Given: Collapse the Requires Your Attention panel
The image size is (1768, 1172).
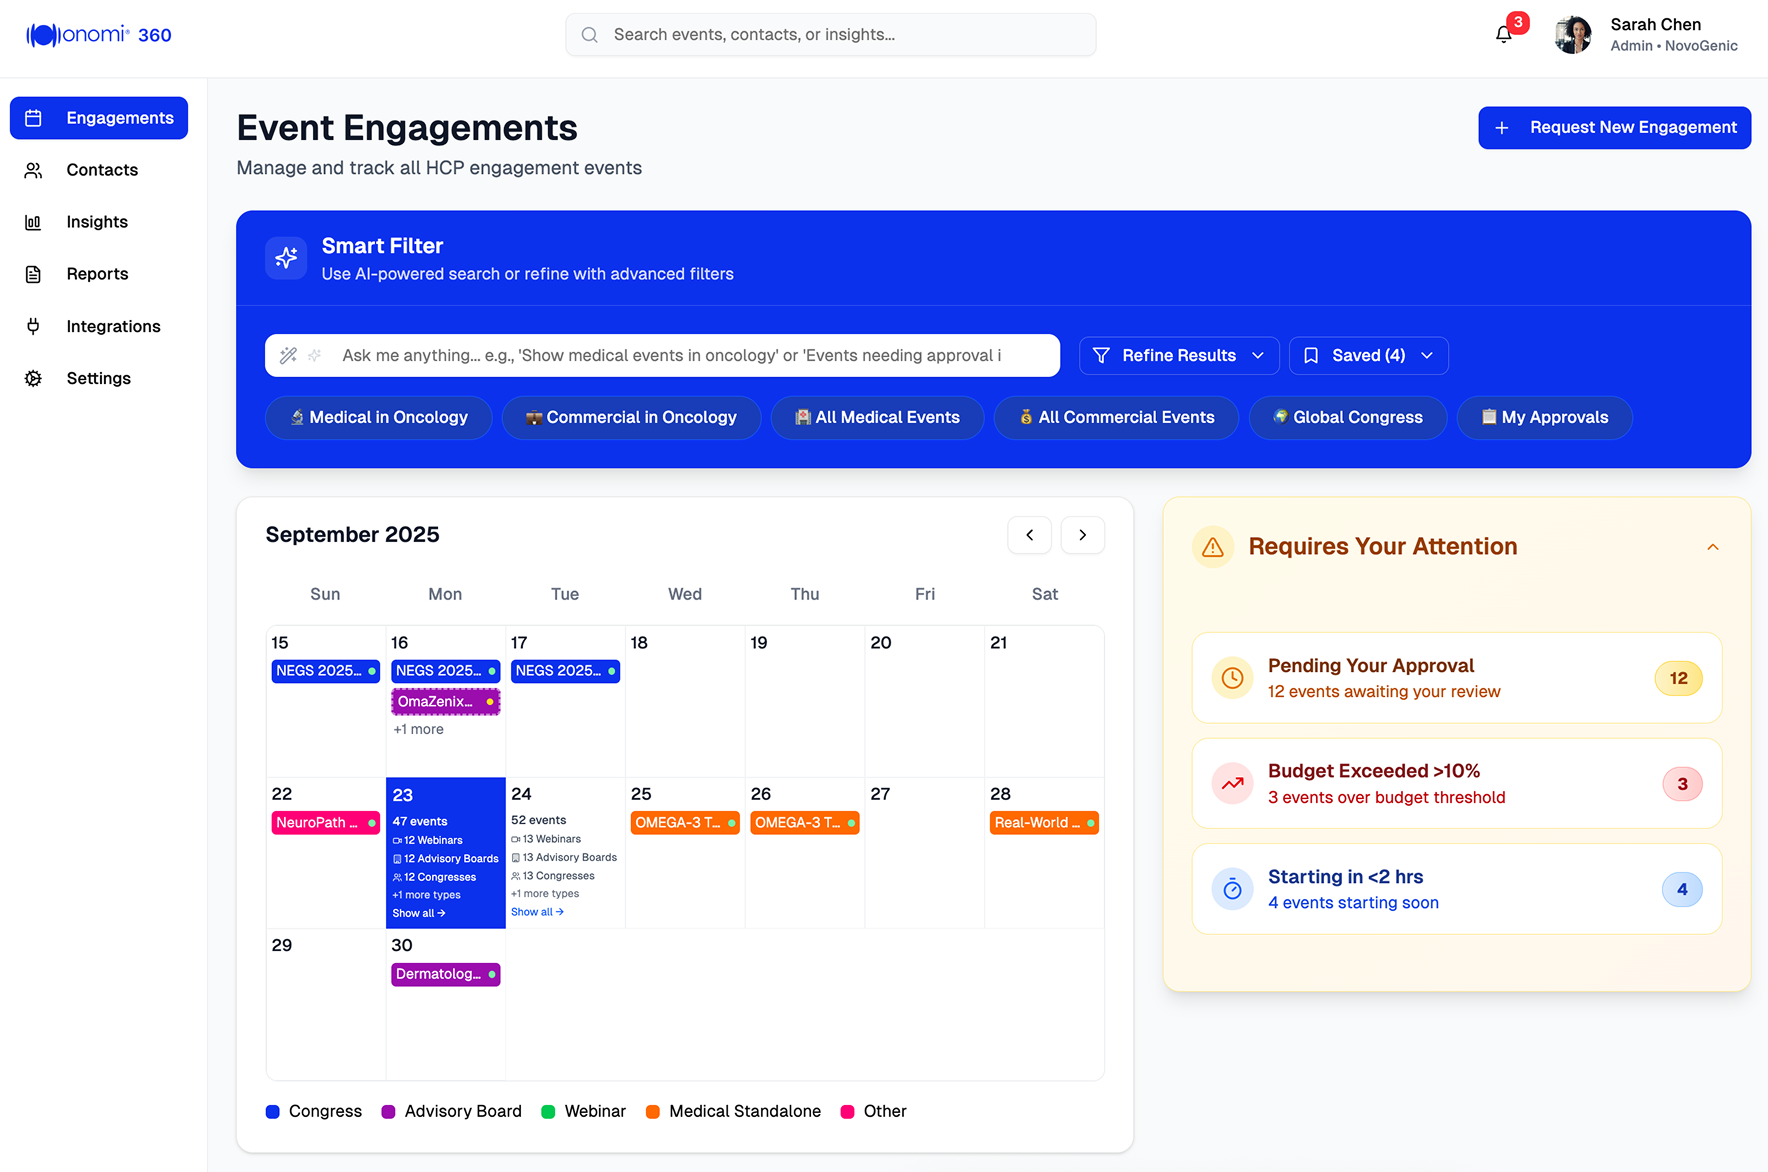Looking at the screenshot, I should tap(1712, 547).
